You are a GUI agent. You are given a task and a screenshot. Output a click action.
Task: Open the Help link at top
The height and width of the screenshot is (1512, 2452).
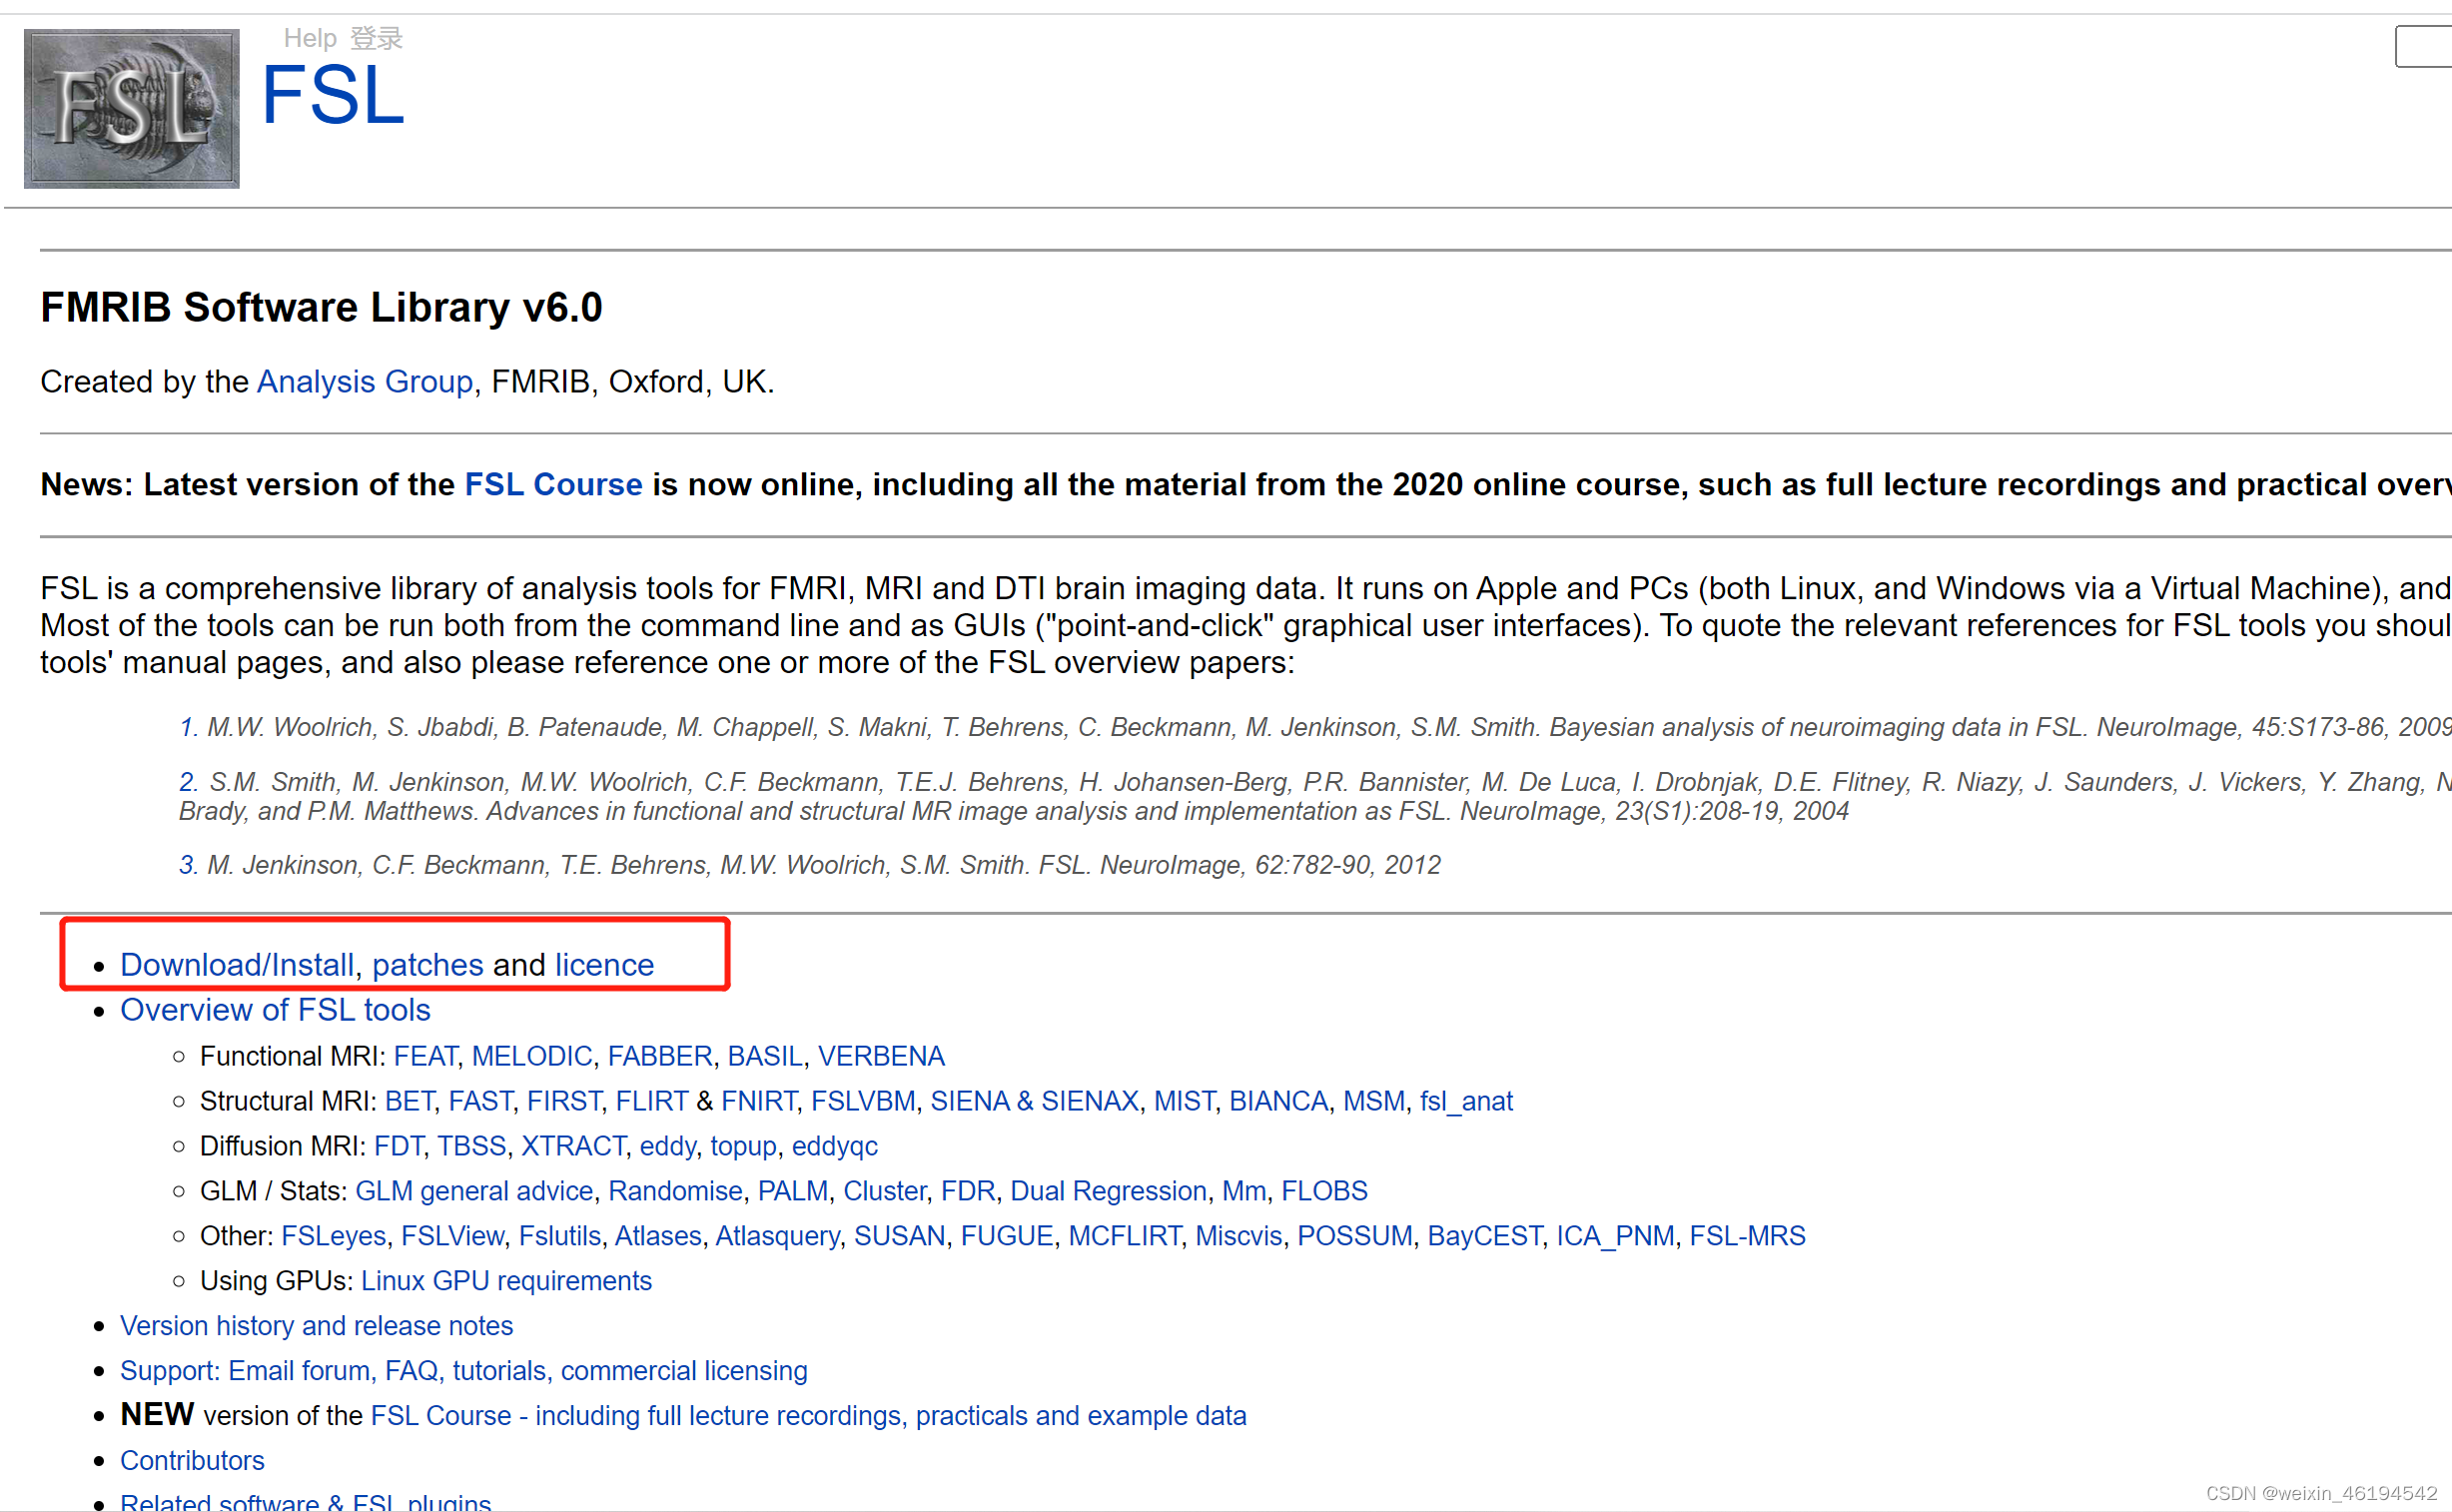(310, 38)
